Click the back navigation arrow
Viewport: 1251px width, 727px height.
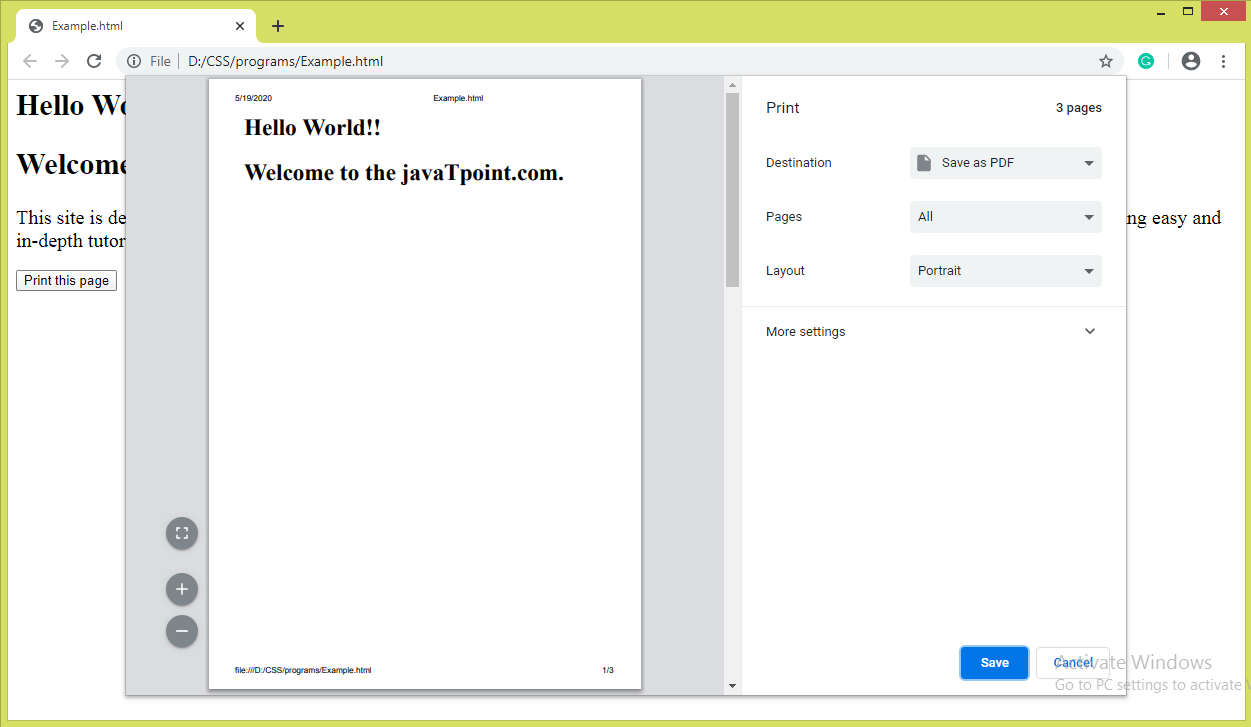pos(30,61)
